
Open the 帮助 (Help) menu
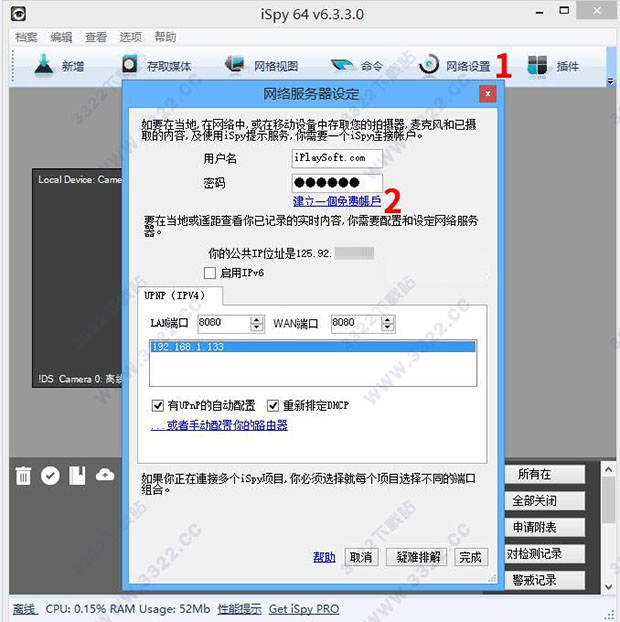coord(165,37)
